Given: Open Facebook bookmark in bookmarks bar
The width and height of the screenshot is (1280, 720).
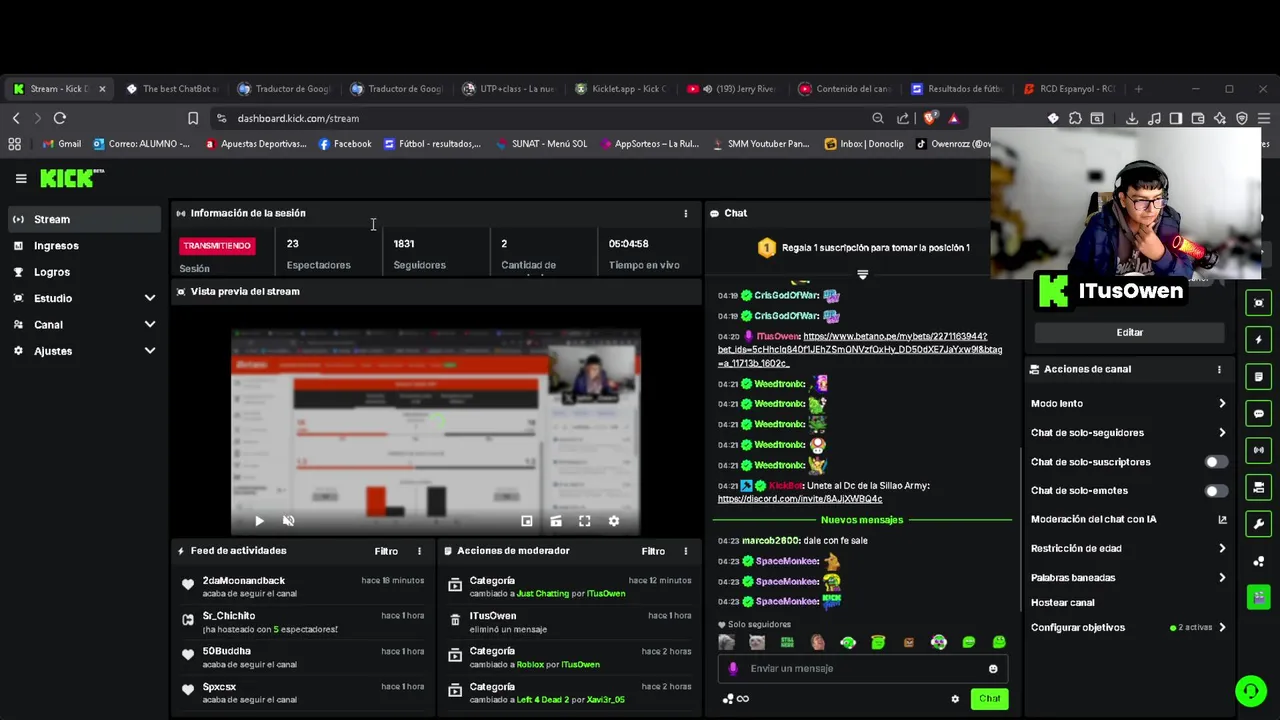Looking at the screenshot, I should 345,144.
